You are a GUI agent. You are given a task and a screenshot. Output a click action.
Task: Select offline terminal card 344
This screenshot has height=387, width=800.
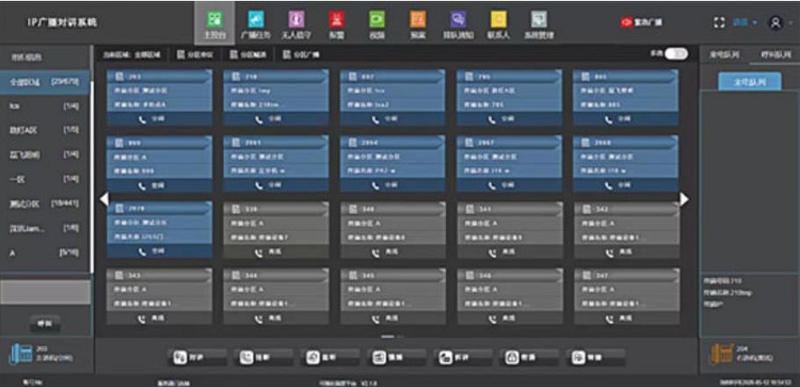tap(276, 297)
